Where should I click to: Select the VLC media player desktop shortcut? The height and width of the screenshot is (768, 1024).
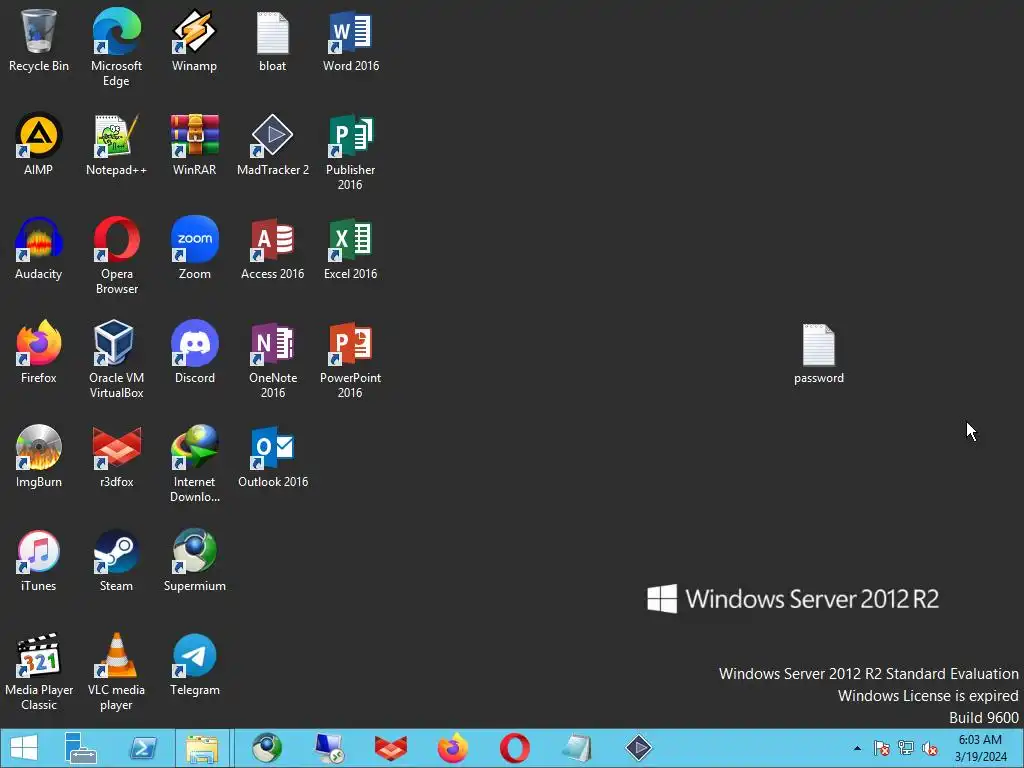tap(116, 671)
